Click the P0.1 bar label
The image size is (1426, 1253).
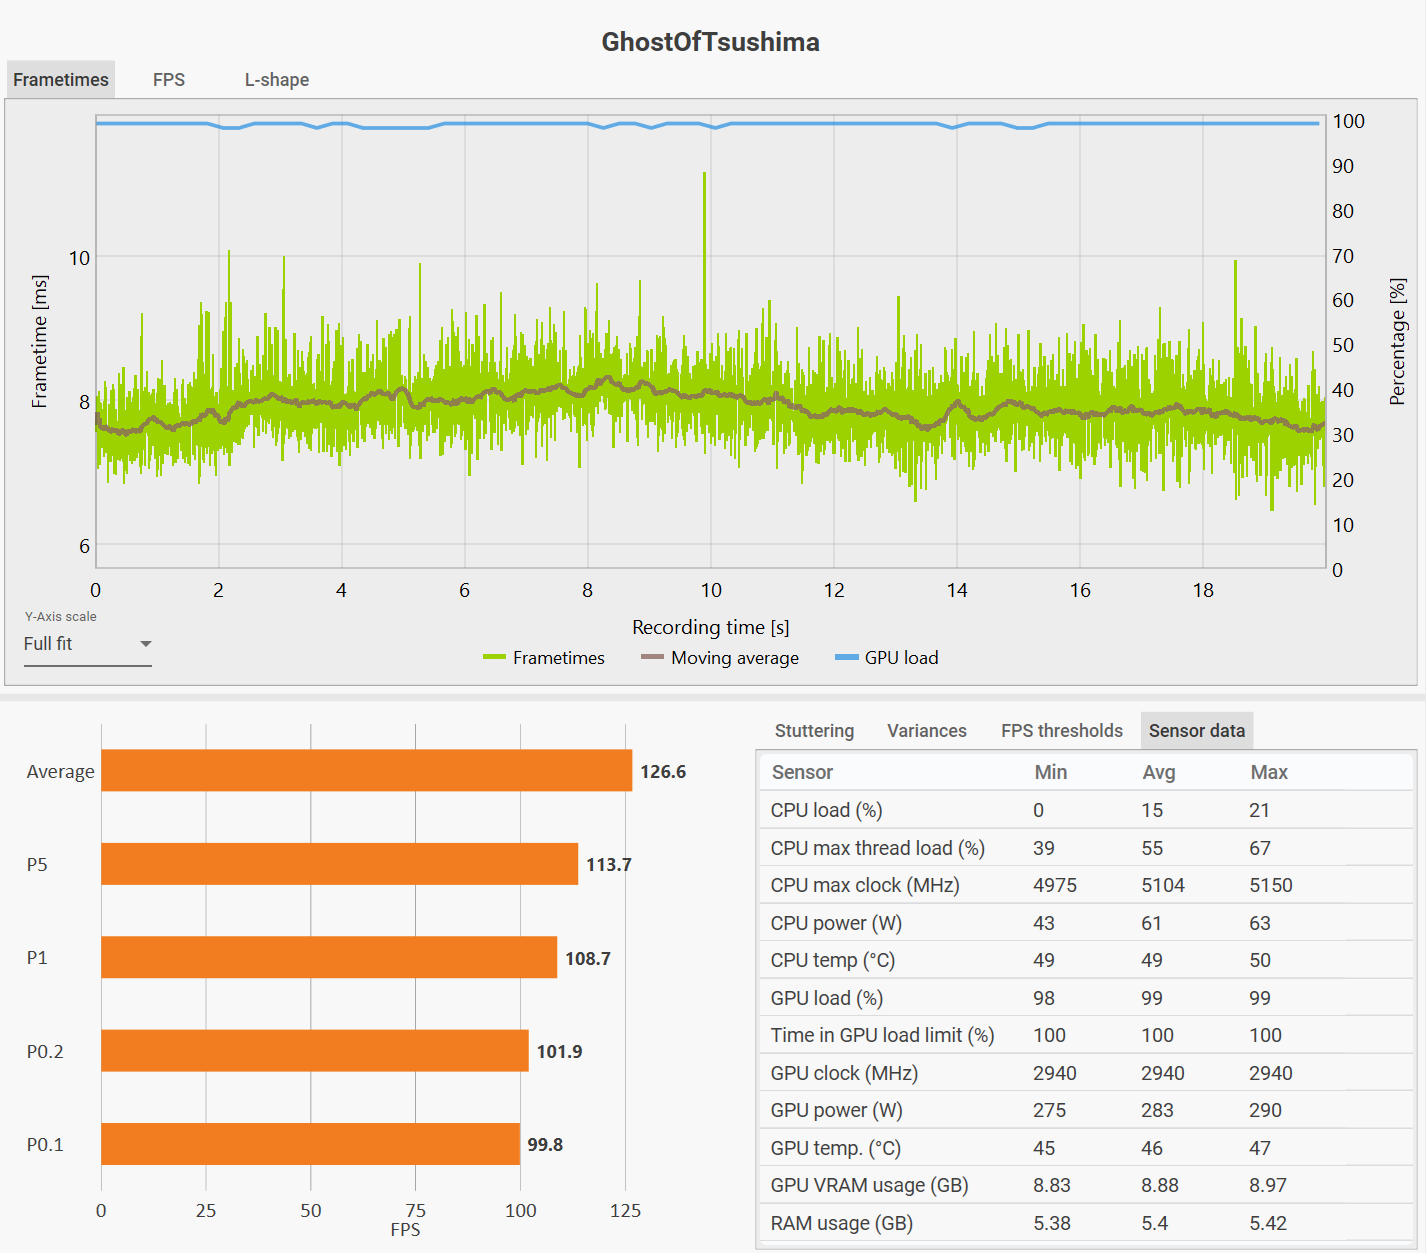(x=45, y=1145)
